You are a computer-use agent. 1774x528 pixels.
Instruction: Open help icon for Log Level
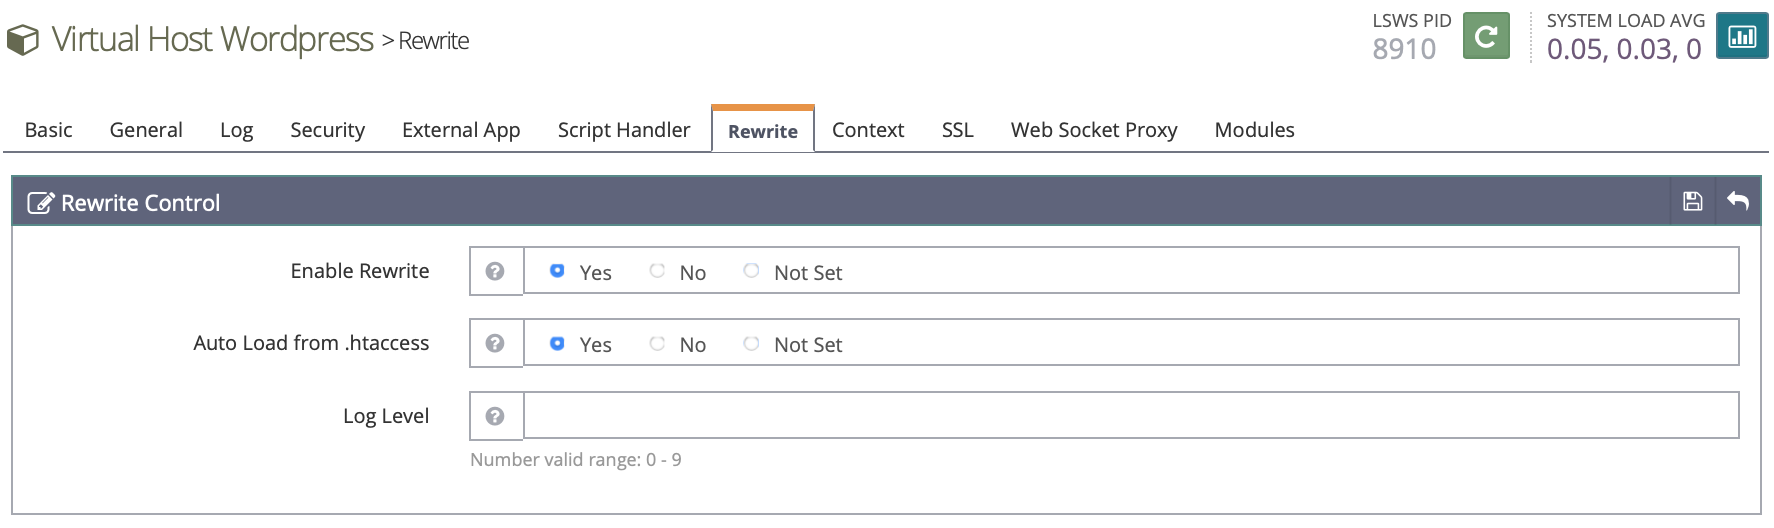[495, 416]
